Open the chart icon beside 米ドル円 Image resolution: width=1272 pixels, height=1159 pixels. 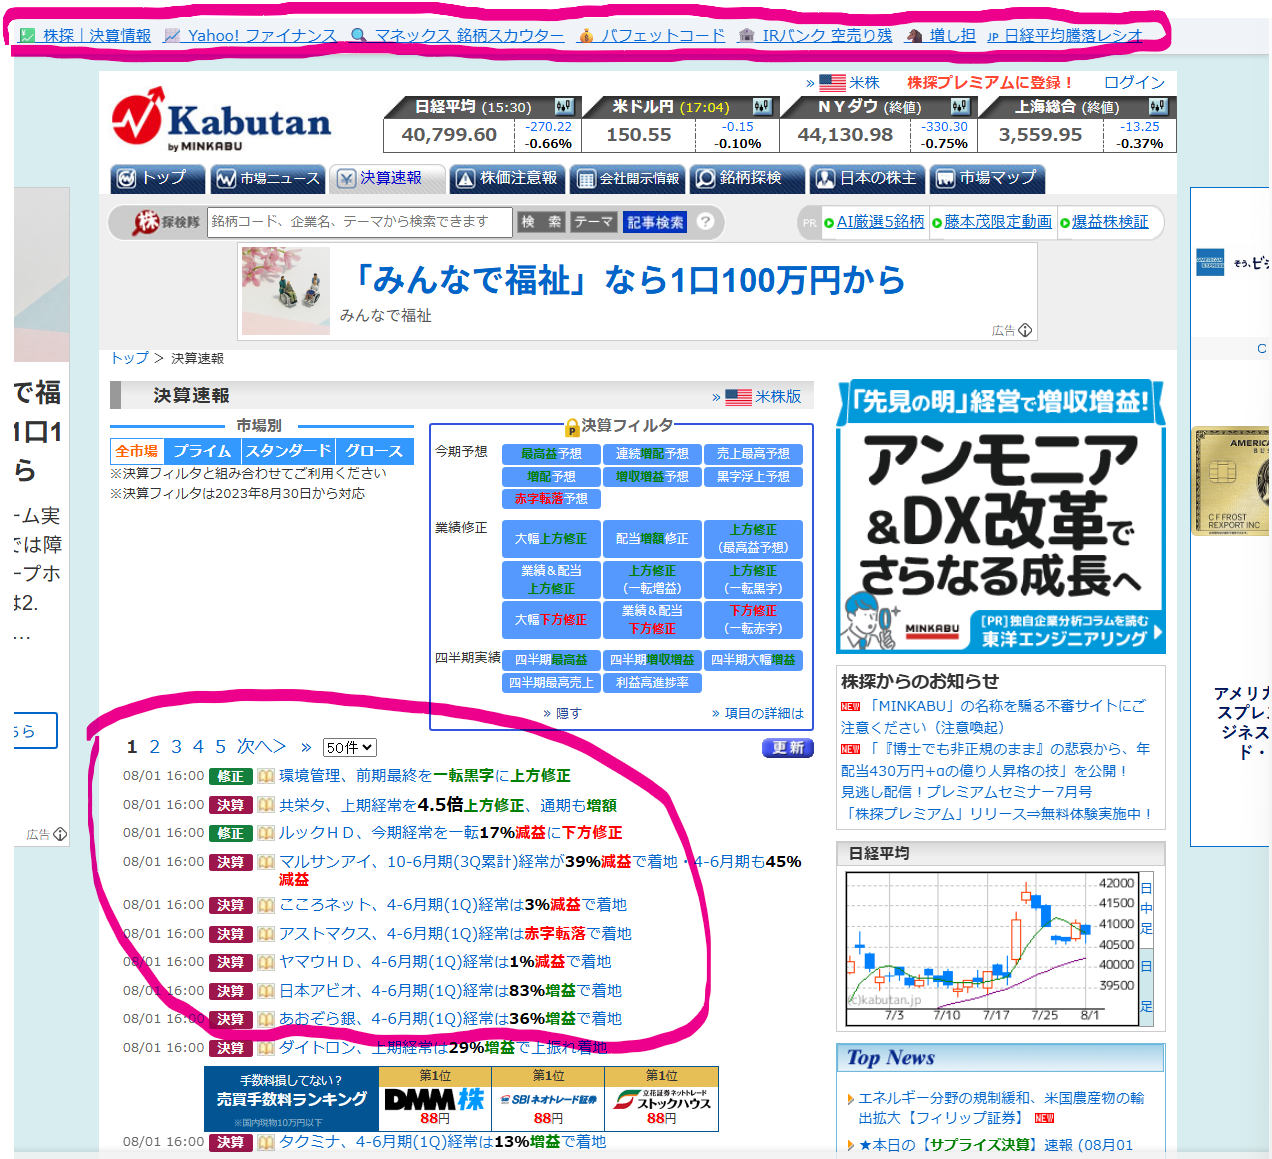coord(762,106)
